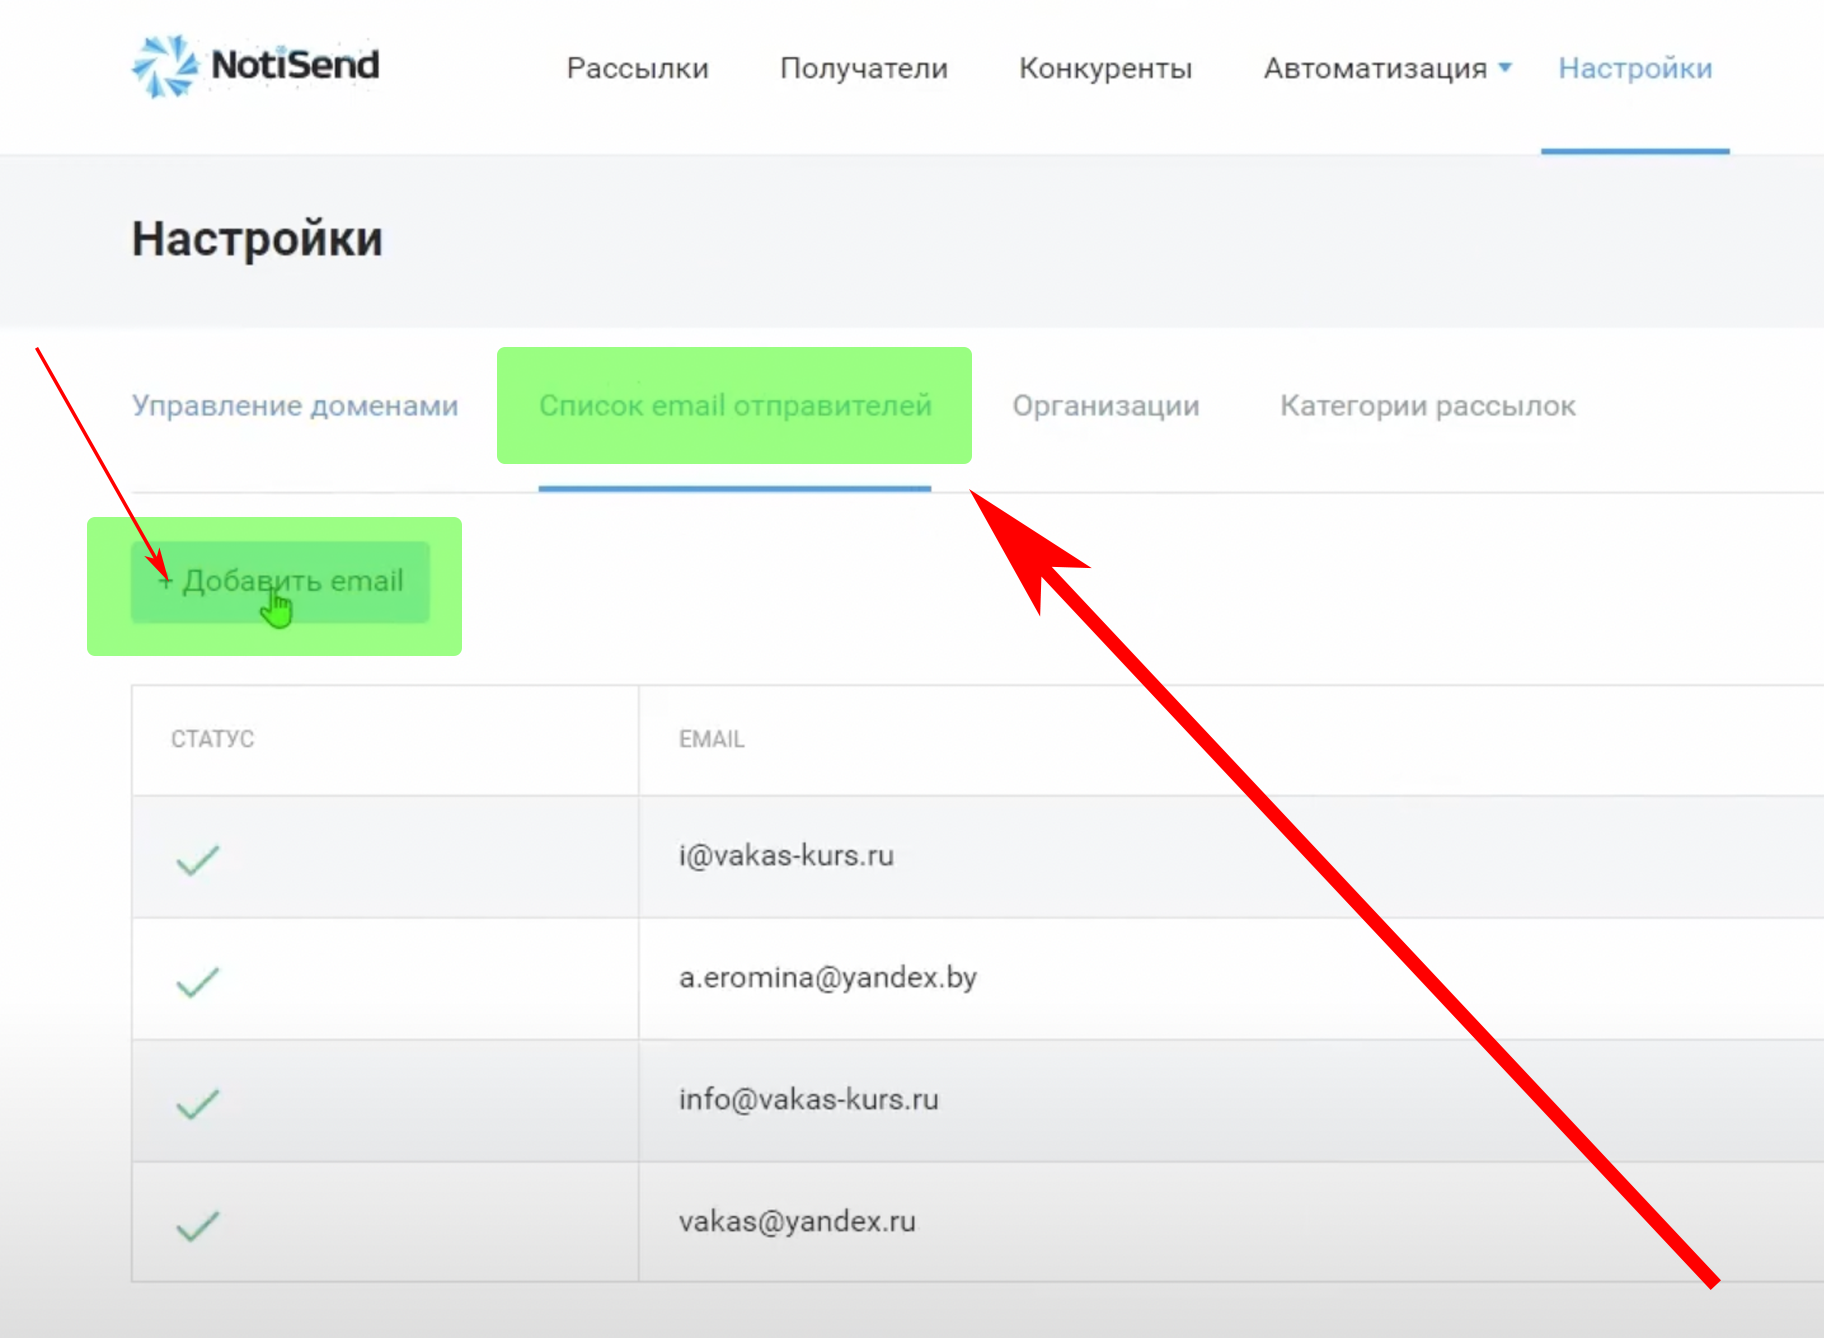This screenshot has height=1338, width=1824.
Task: Click the status checkmark for a.eromina@yandex.by
Action: click(x=197, y=981)
